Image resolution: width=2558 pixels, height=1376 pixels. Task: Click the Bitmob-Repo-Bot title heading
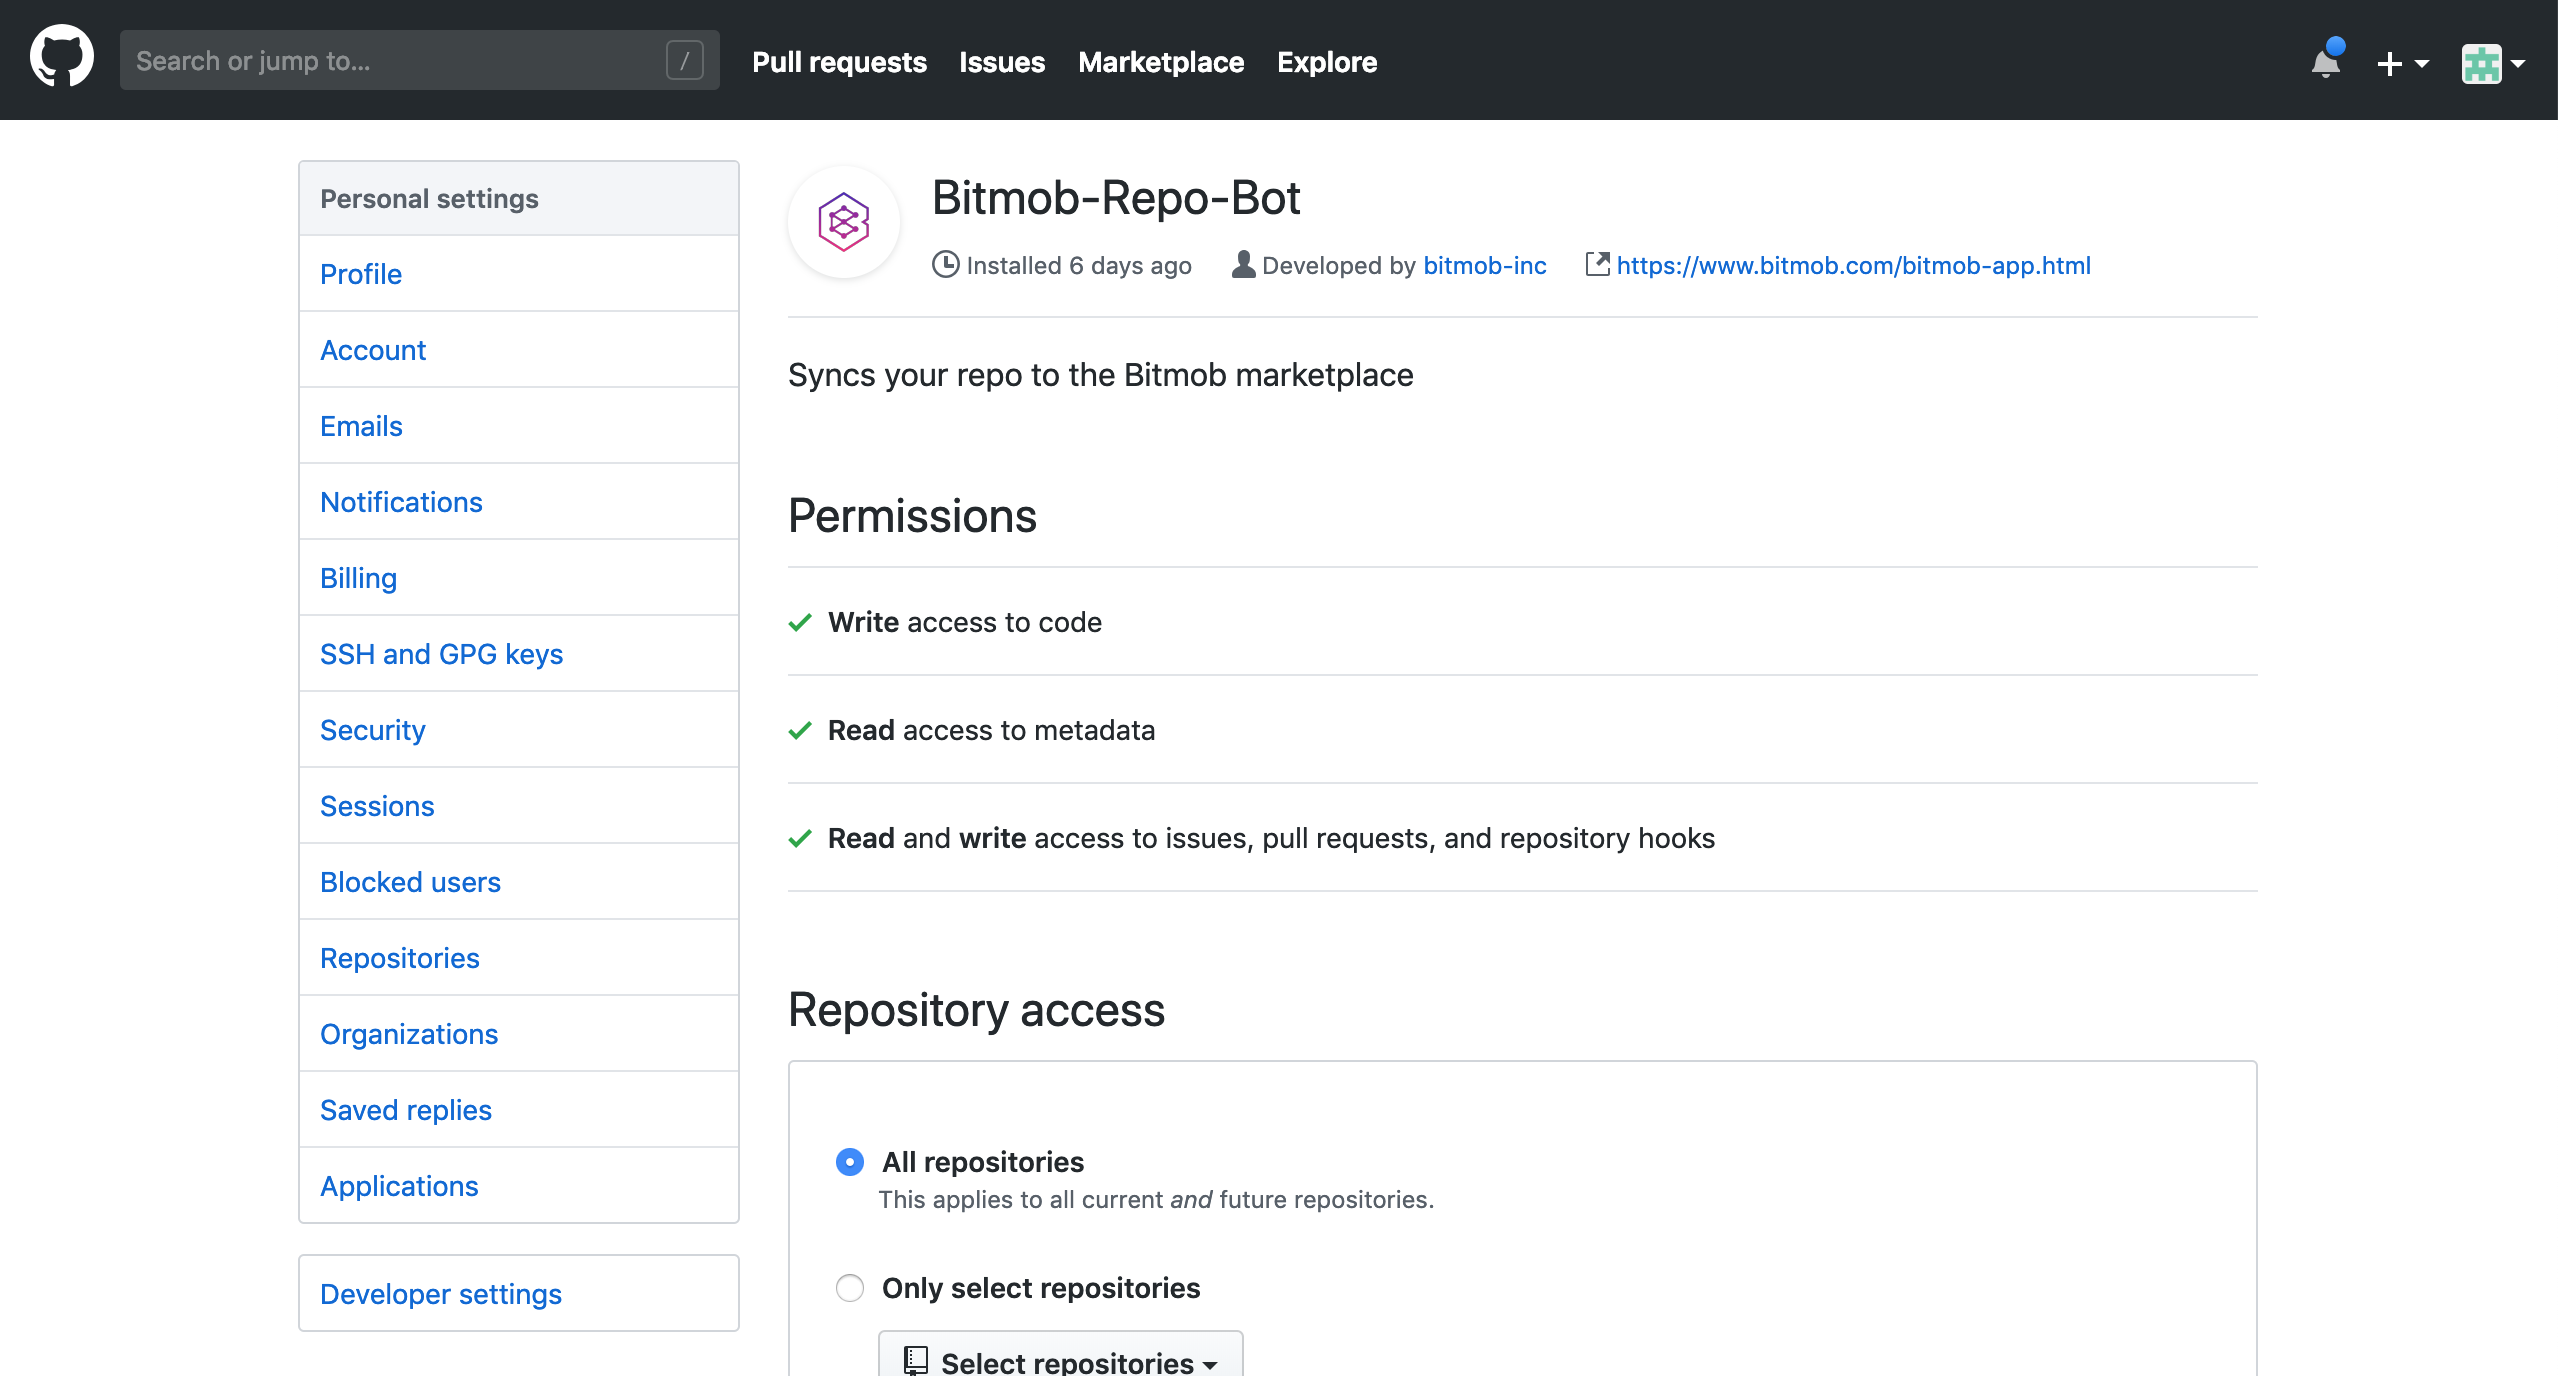1116,197
